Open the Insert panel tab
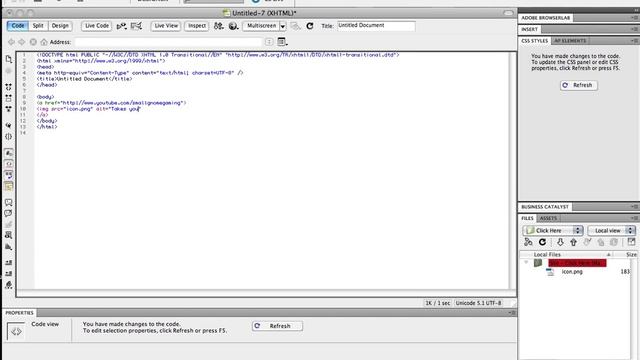 [x=529, y=29]
